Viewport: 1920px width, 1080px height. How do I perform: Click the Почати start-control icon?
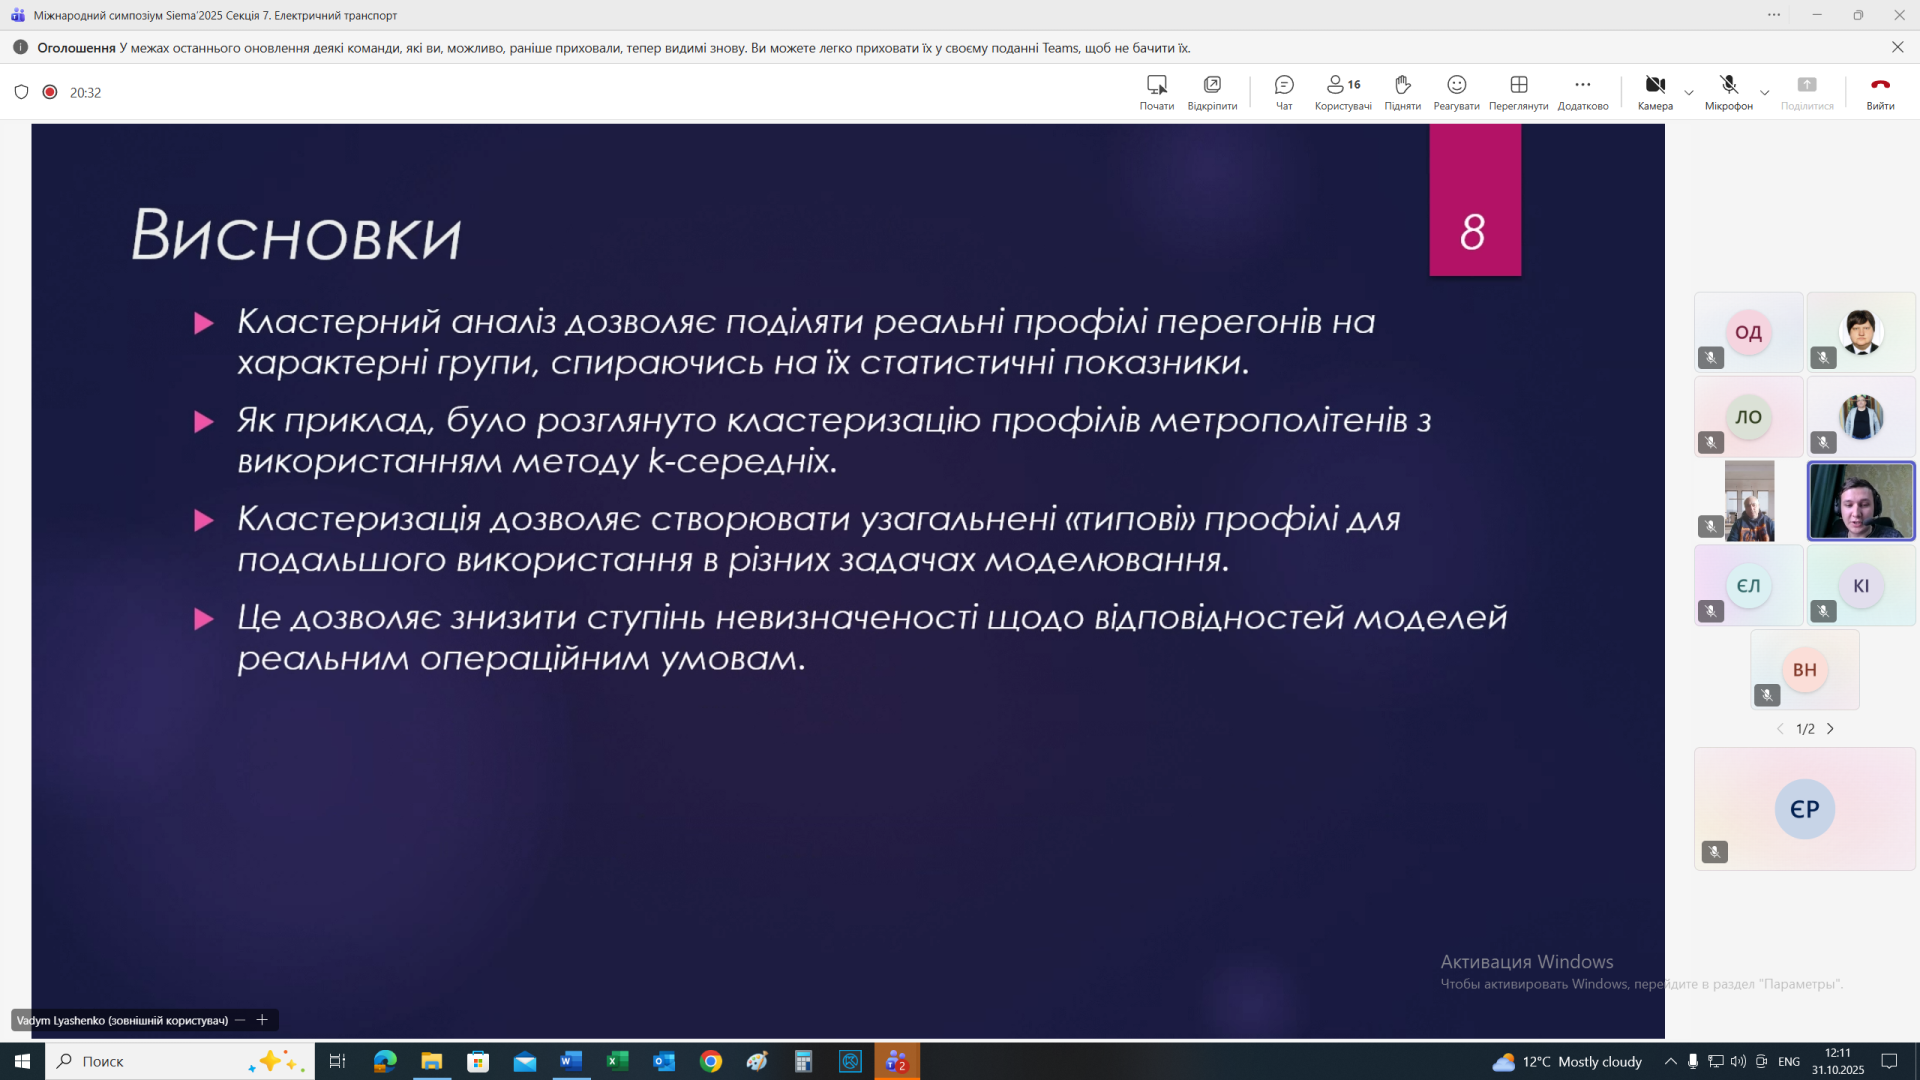click(1156, 91)
